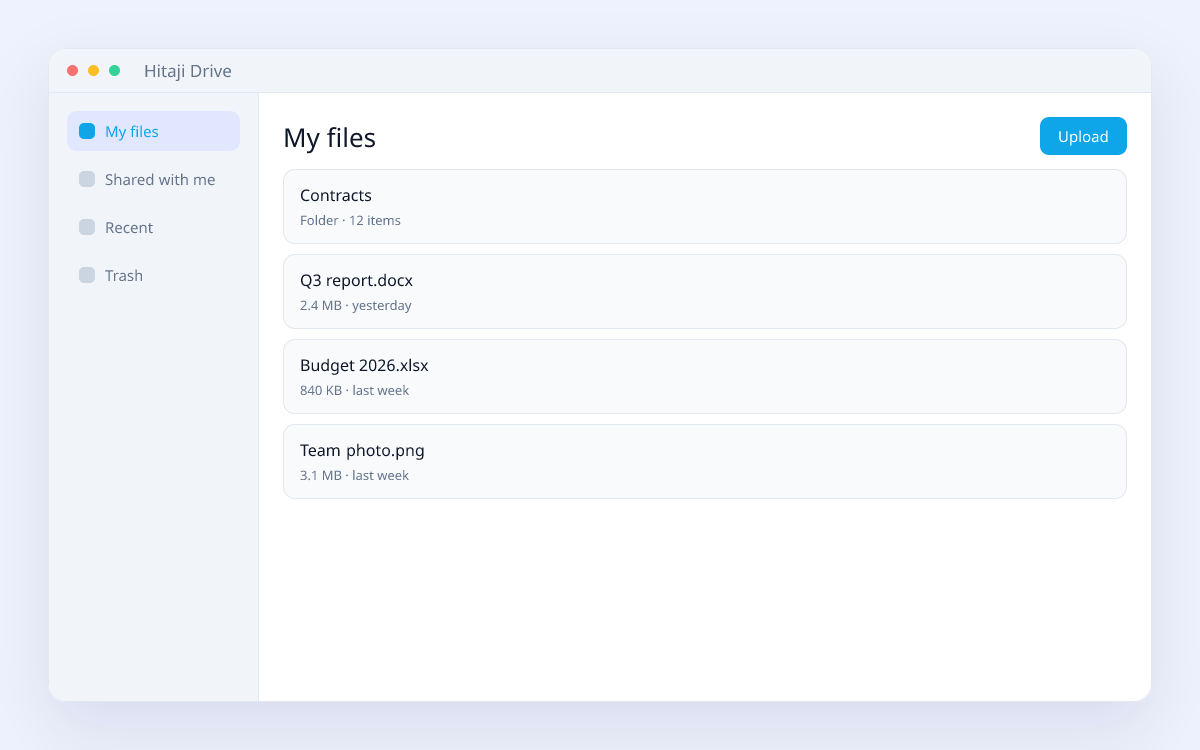Click the "3.1 MB · last week" details

point(354,475)
